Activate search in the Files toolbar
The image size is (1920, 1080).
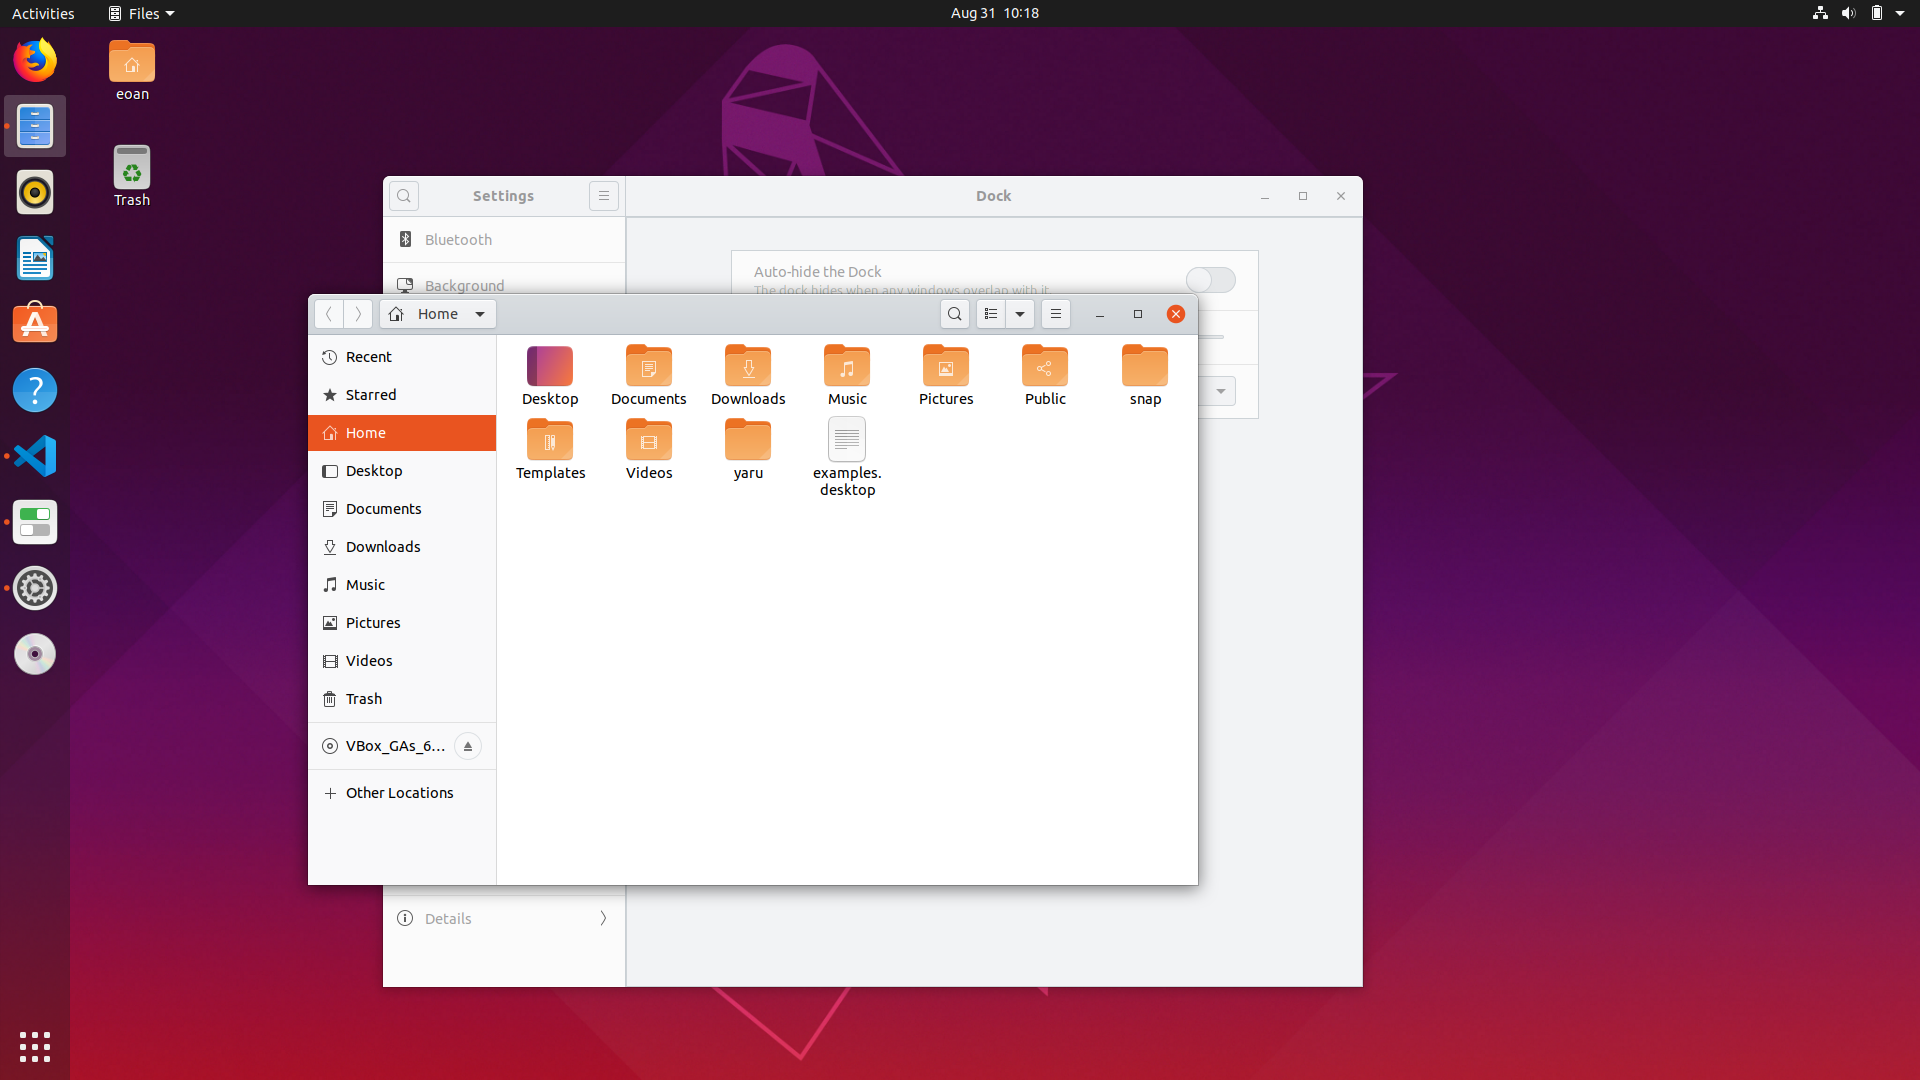(x=955, y=313)
